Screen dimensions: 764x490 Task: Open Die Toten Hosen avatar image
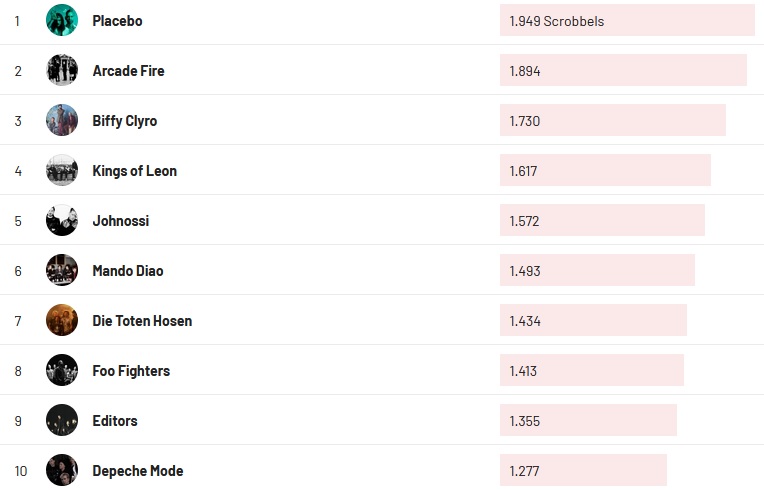(62, 320)
